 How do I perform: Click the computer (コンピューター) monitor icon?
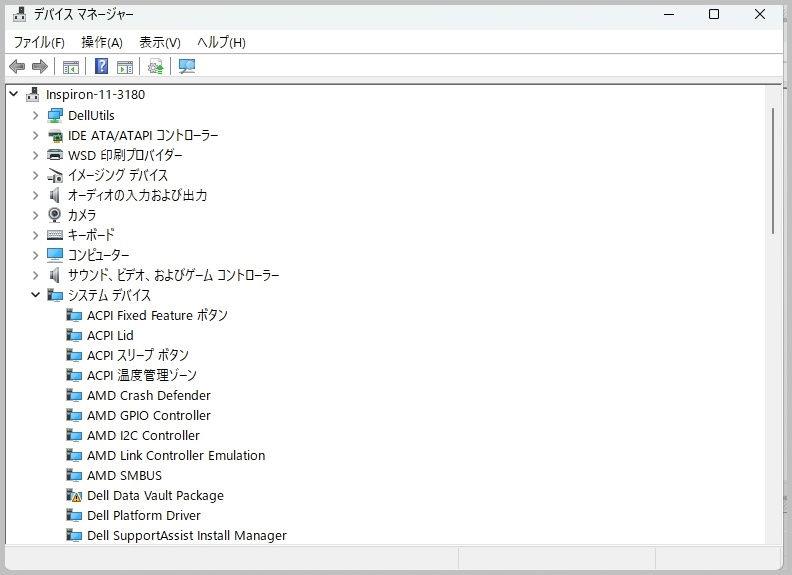(x=55, y=255)
